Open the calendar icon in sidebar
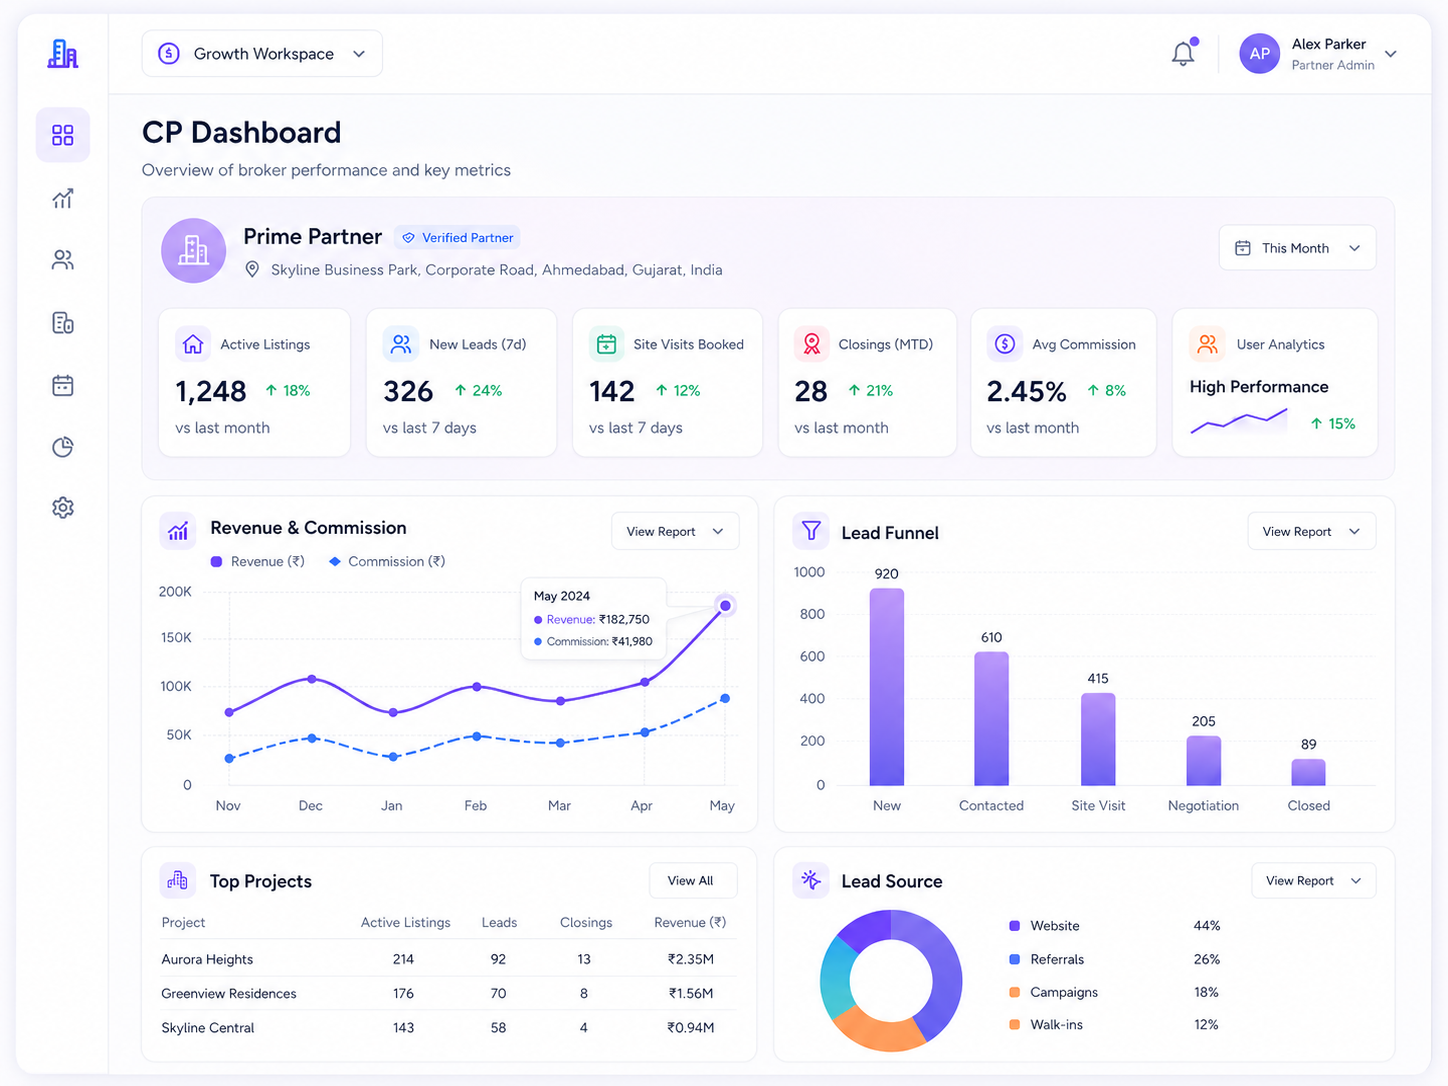Screen dimensions: 1448x1086 pyautogui.click(x=63, y=385)
